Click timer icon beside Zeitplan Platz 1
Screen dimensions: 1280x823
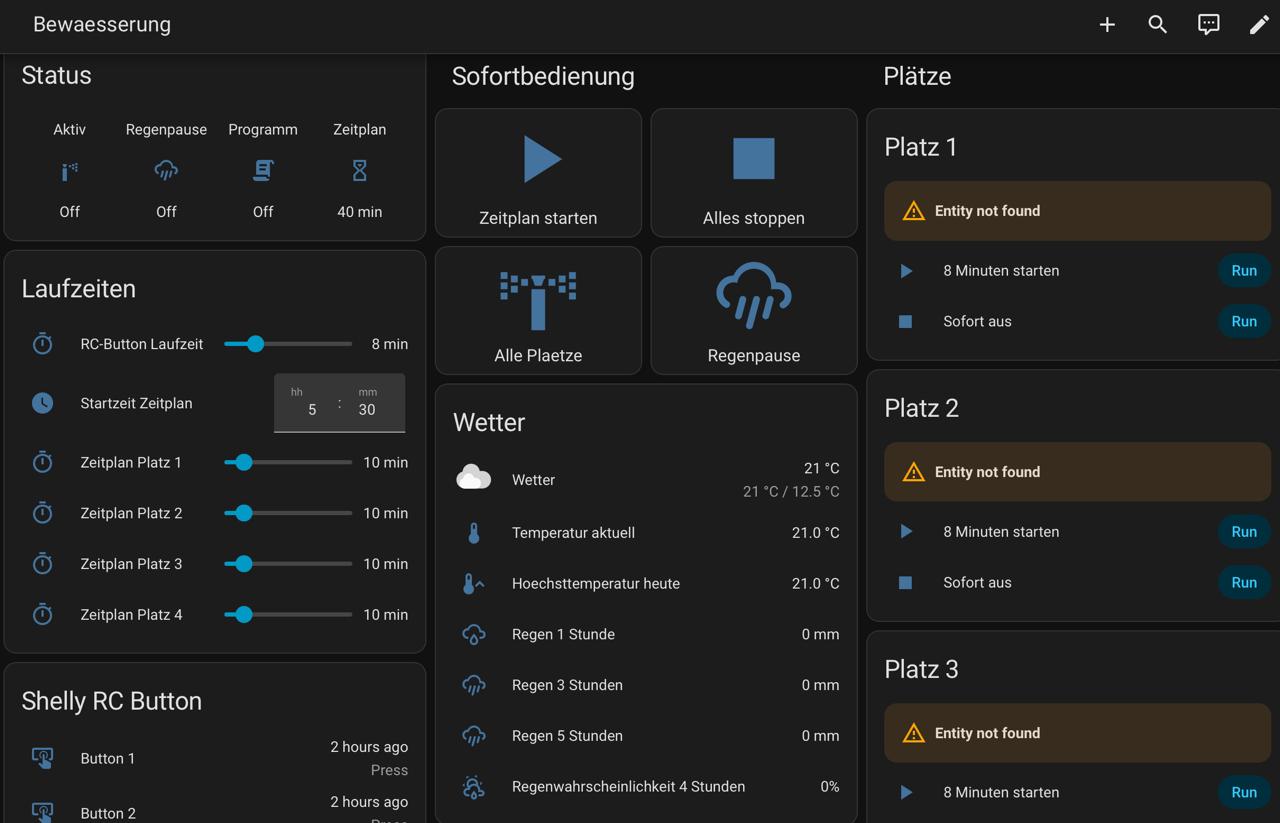coord(42,462)
